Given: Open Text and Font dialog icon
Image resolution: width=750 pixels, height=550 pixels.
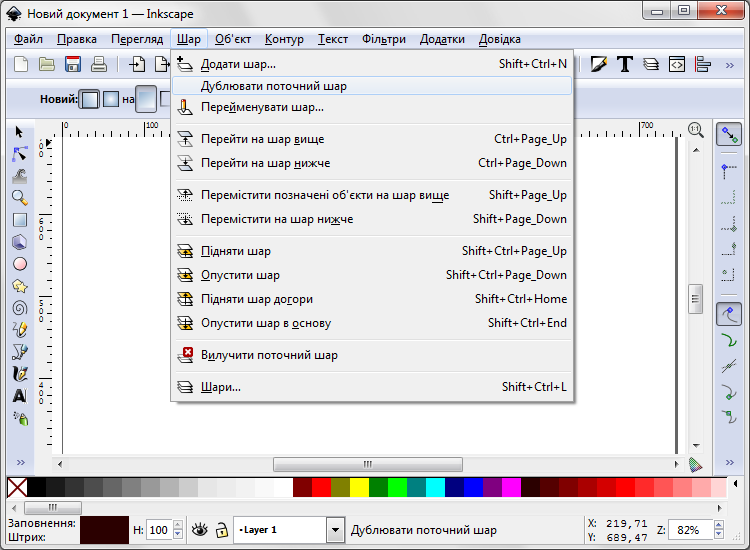Looking at the screenshot, I should [625, 64].
